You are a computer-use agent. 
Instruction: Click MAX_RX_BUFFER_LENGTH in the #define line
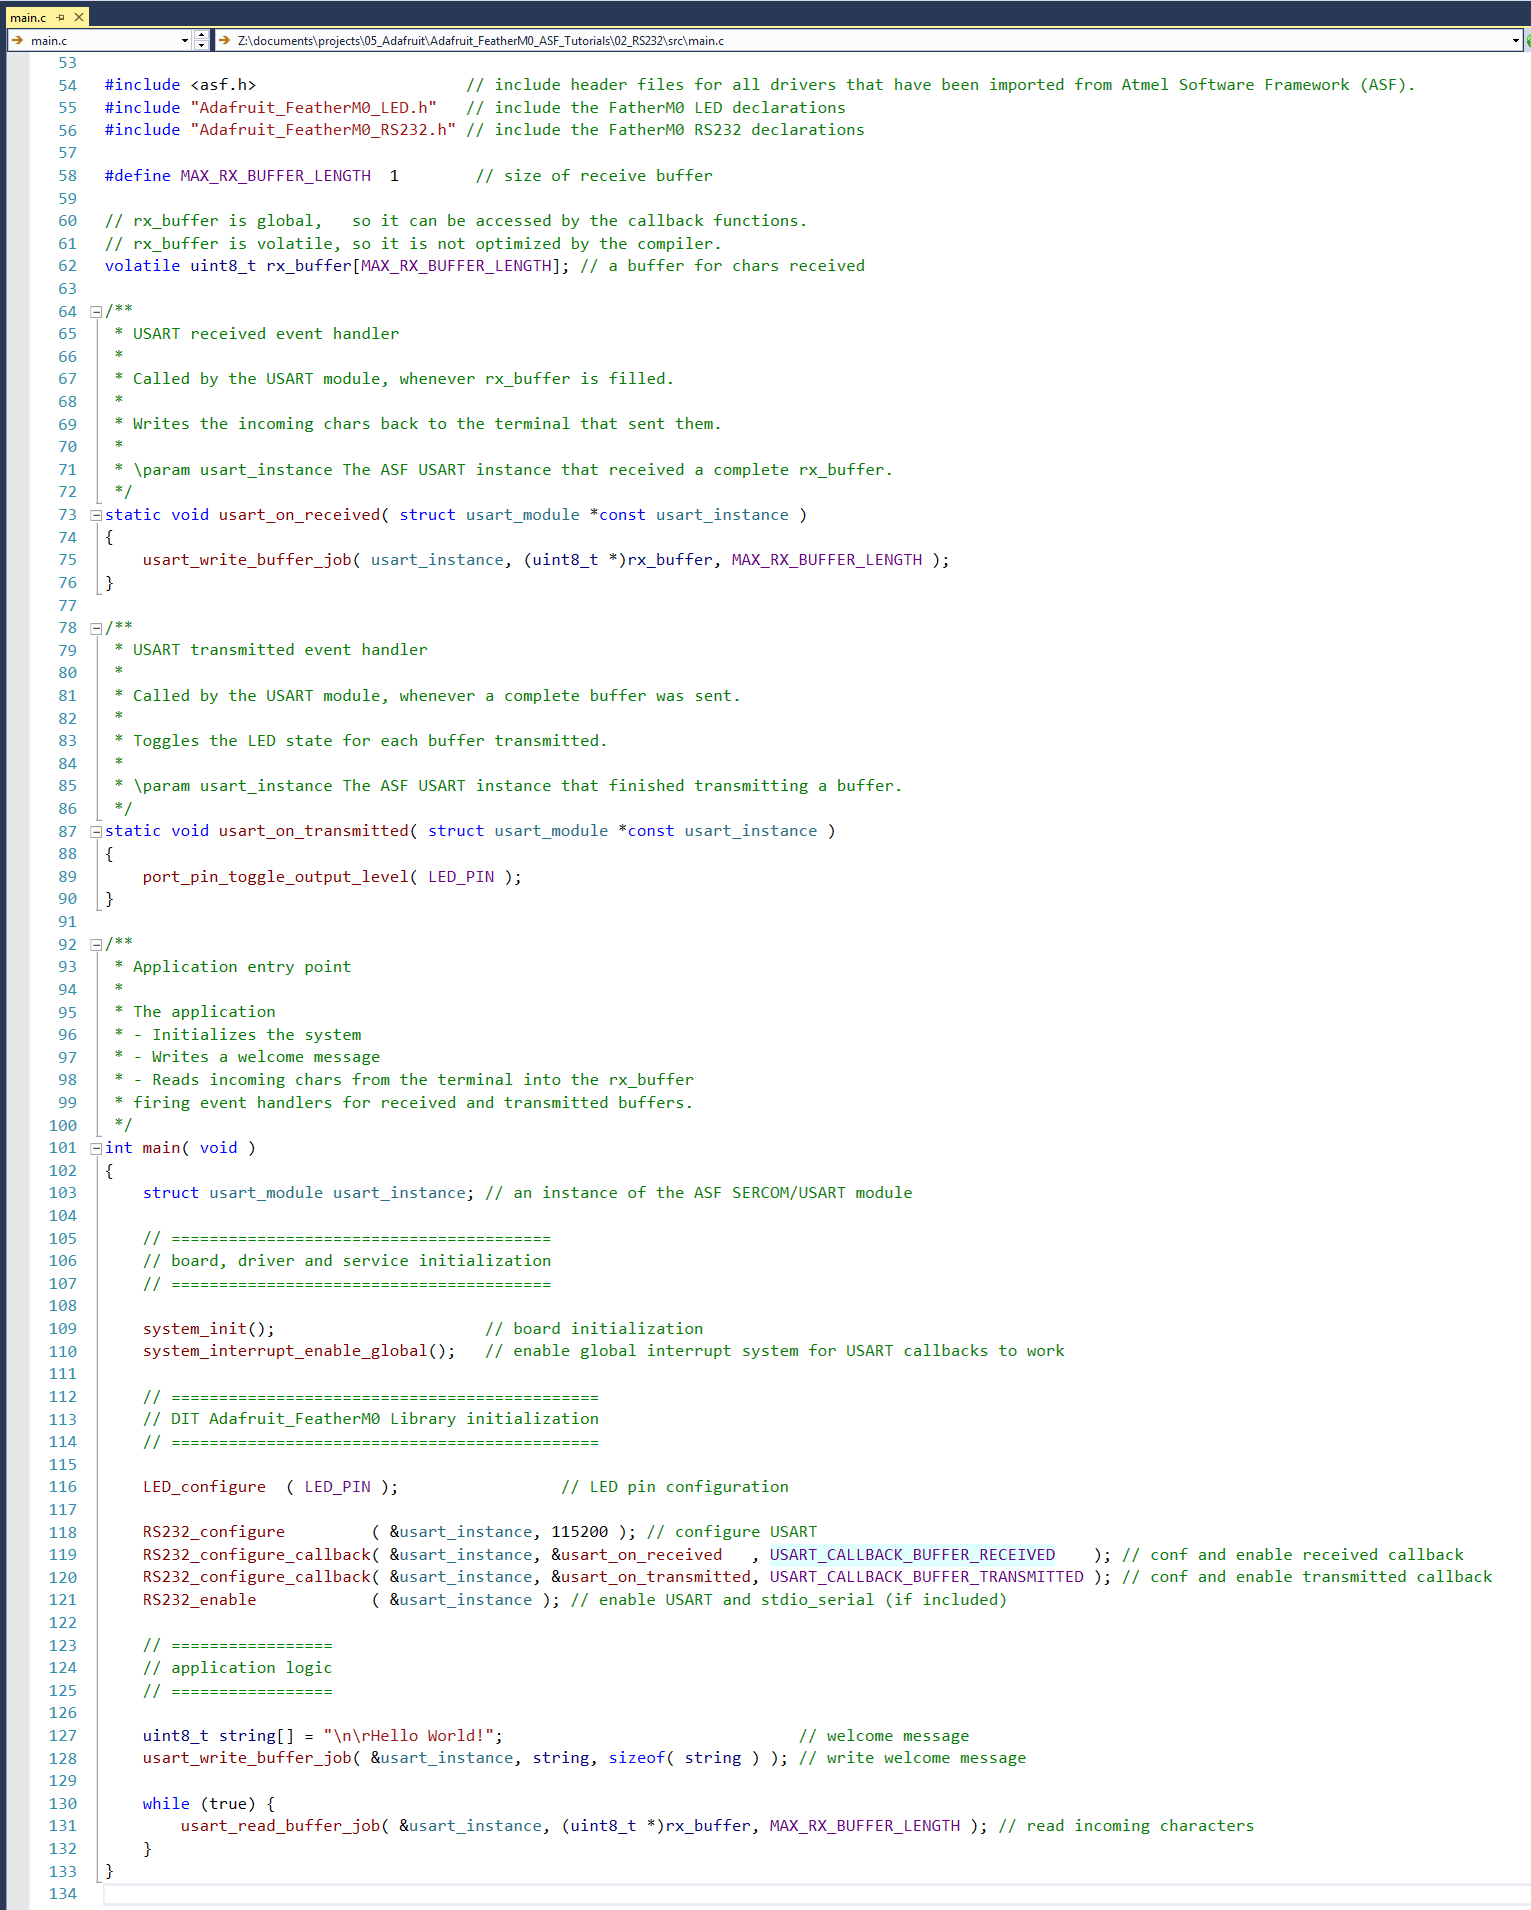275,176
